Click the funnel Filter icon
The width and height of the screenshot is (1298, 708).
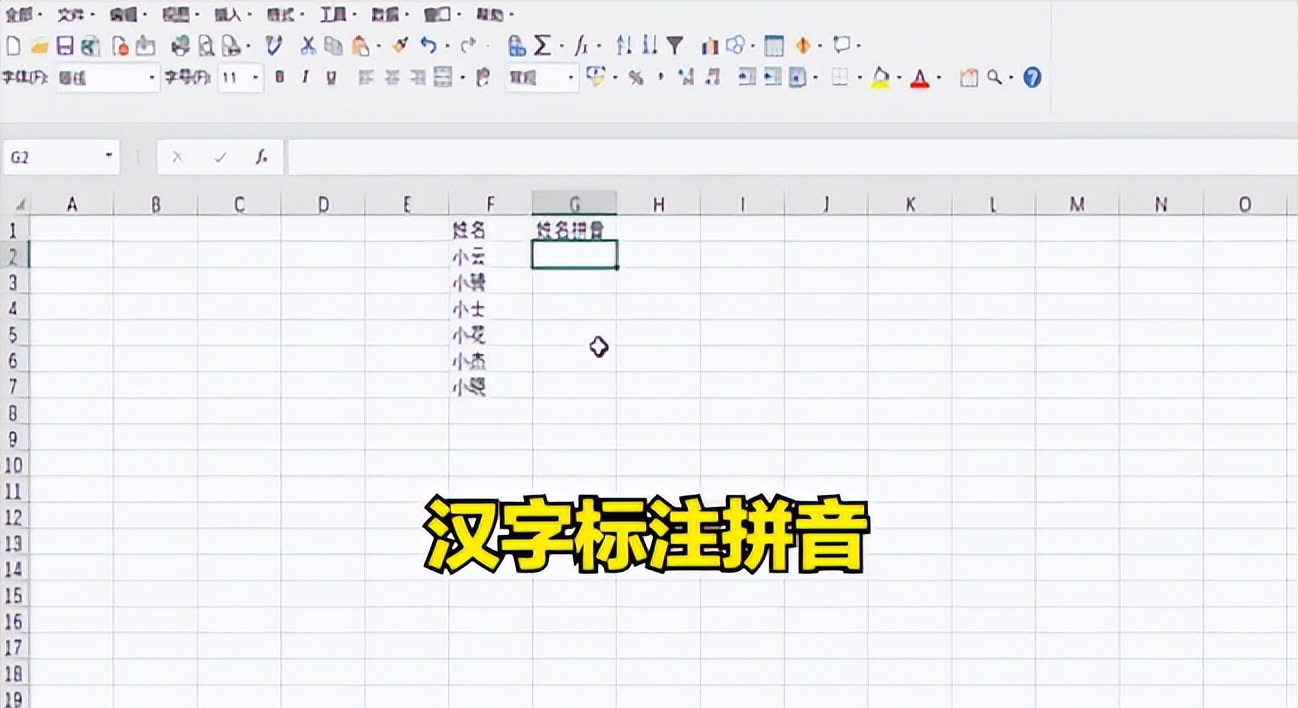click(x=675, y=46)
